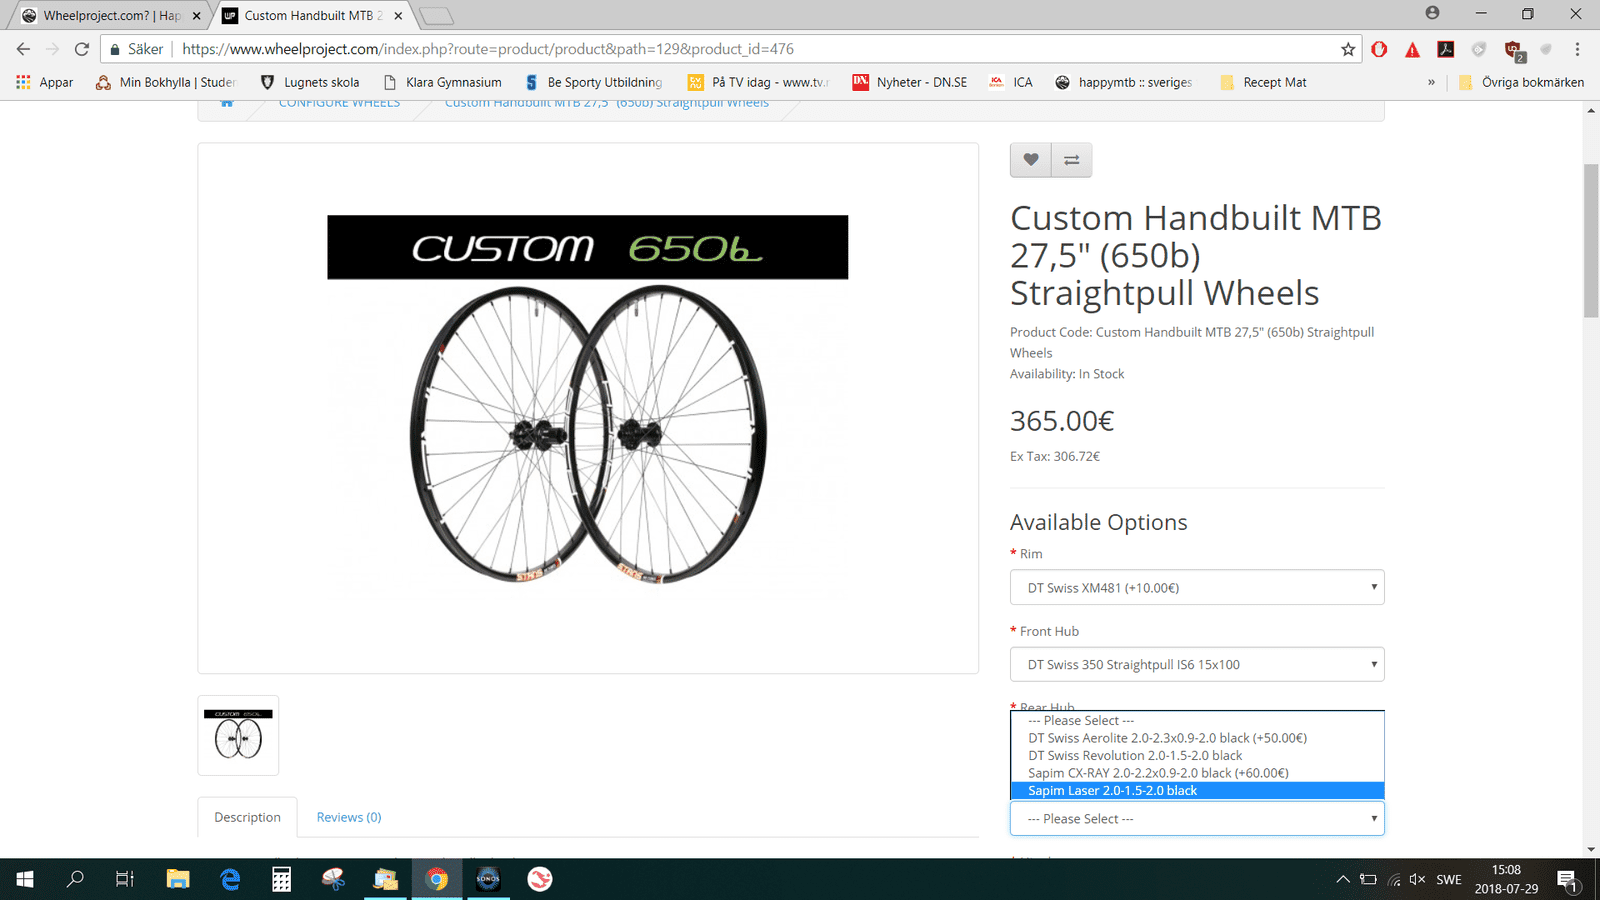
Task: Open the Nyheter - DN.SE bookmark
Action: coord(910,82)
